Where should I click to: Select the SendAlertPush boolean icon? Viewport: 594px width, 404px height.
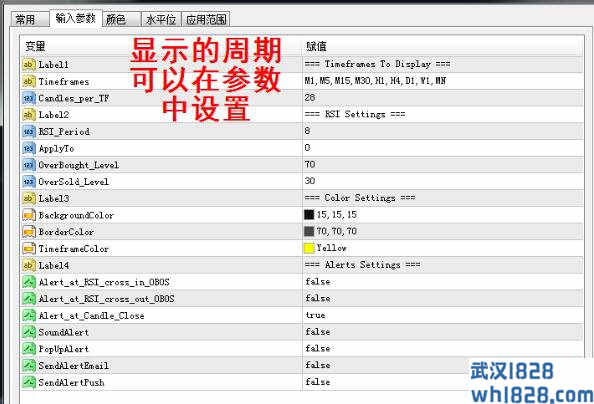click(x=29, y=382)
